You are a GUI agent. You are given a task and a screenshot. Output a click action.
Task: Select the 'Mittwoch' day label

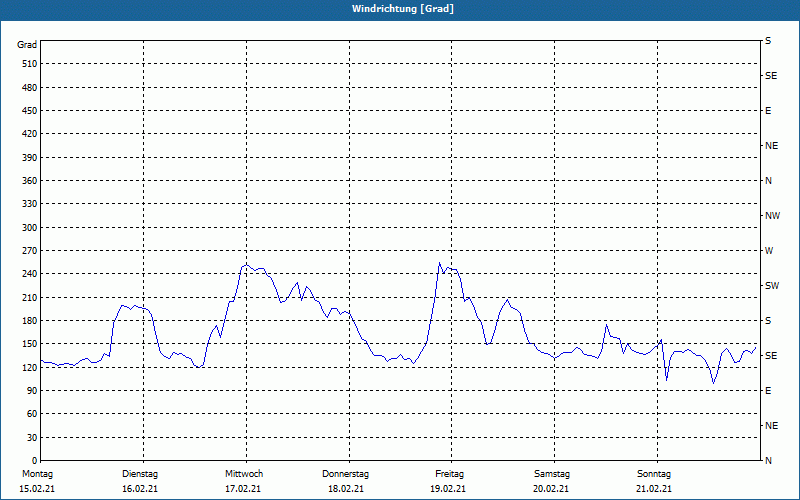tap(244, 474)
